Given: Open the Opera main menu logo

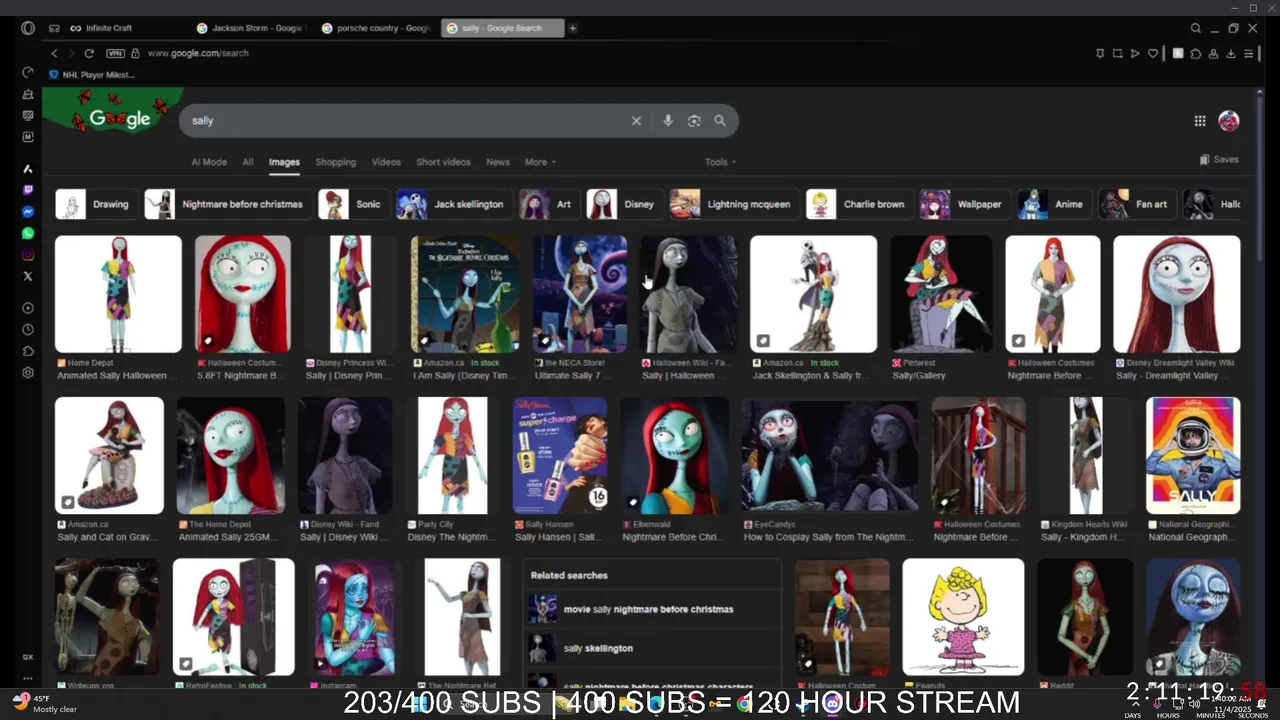Looking at the screenshot, I should pyautogui.click(x=28, y=28).
